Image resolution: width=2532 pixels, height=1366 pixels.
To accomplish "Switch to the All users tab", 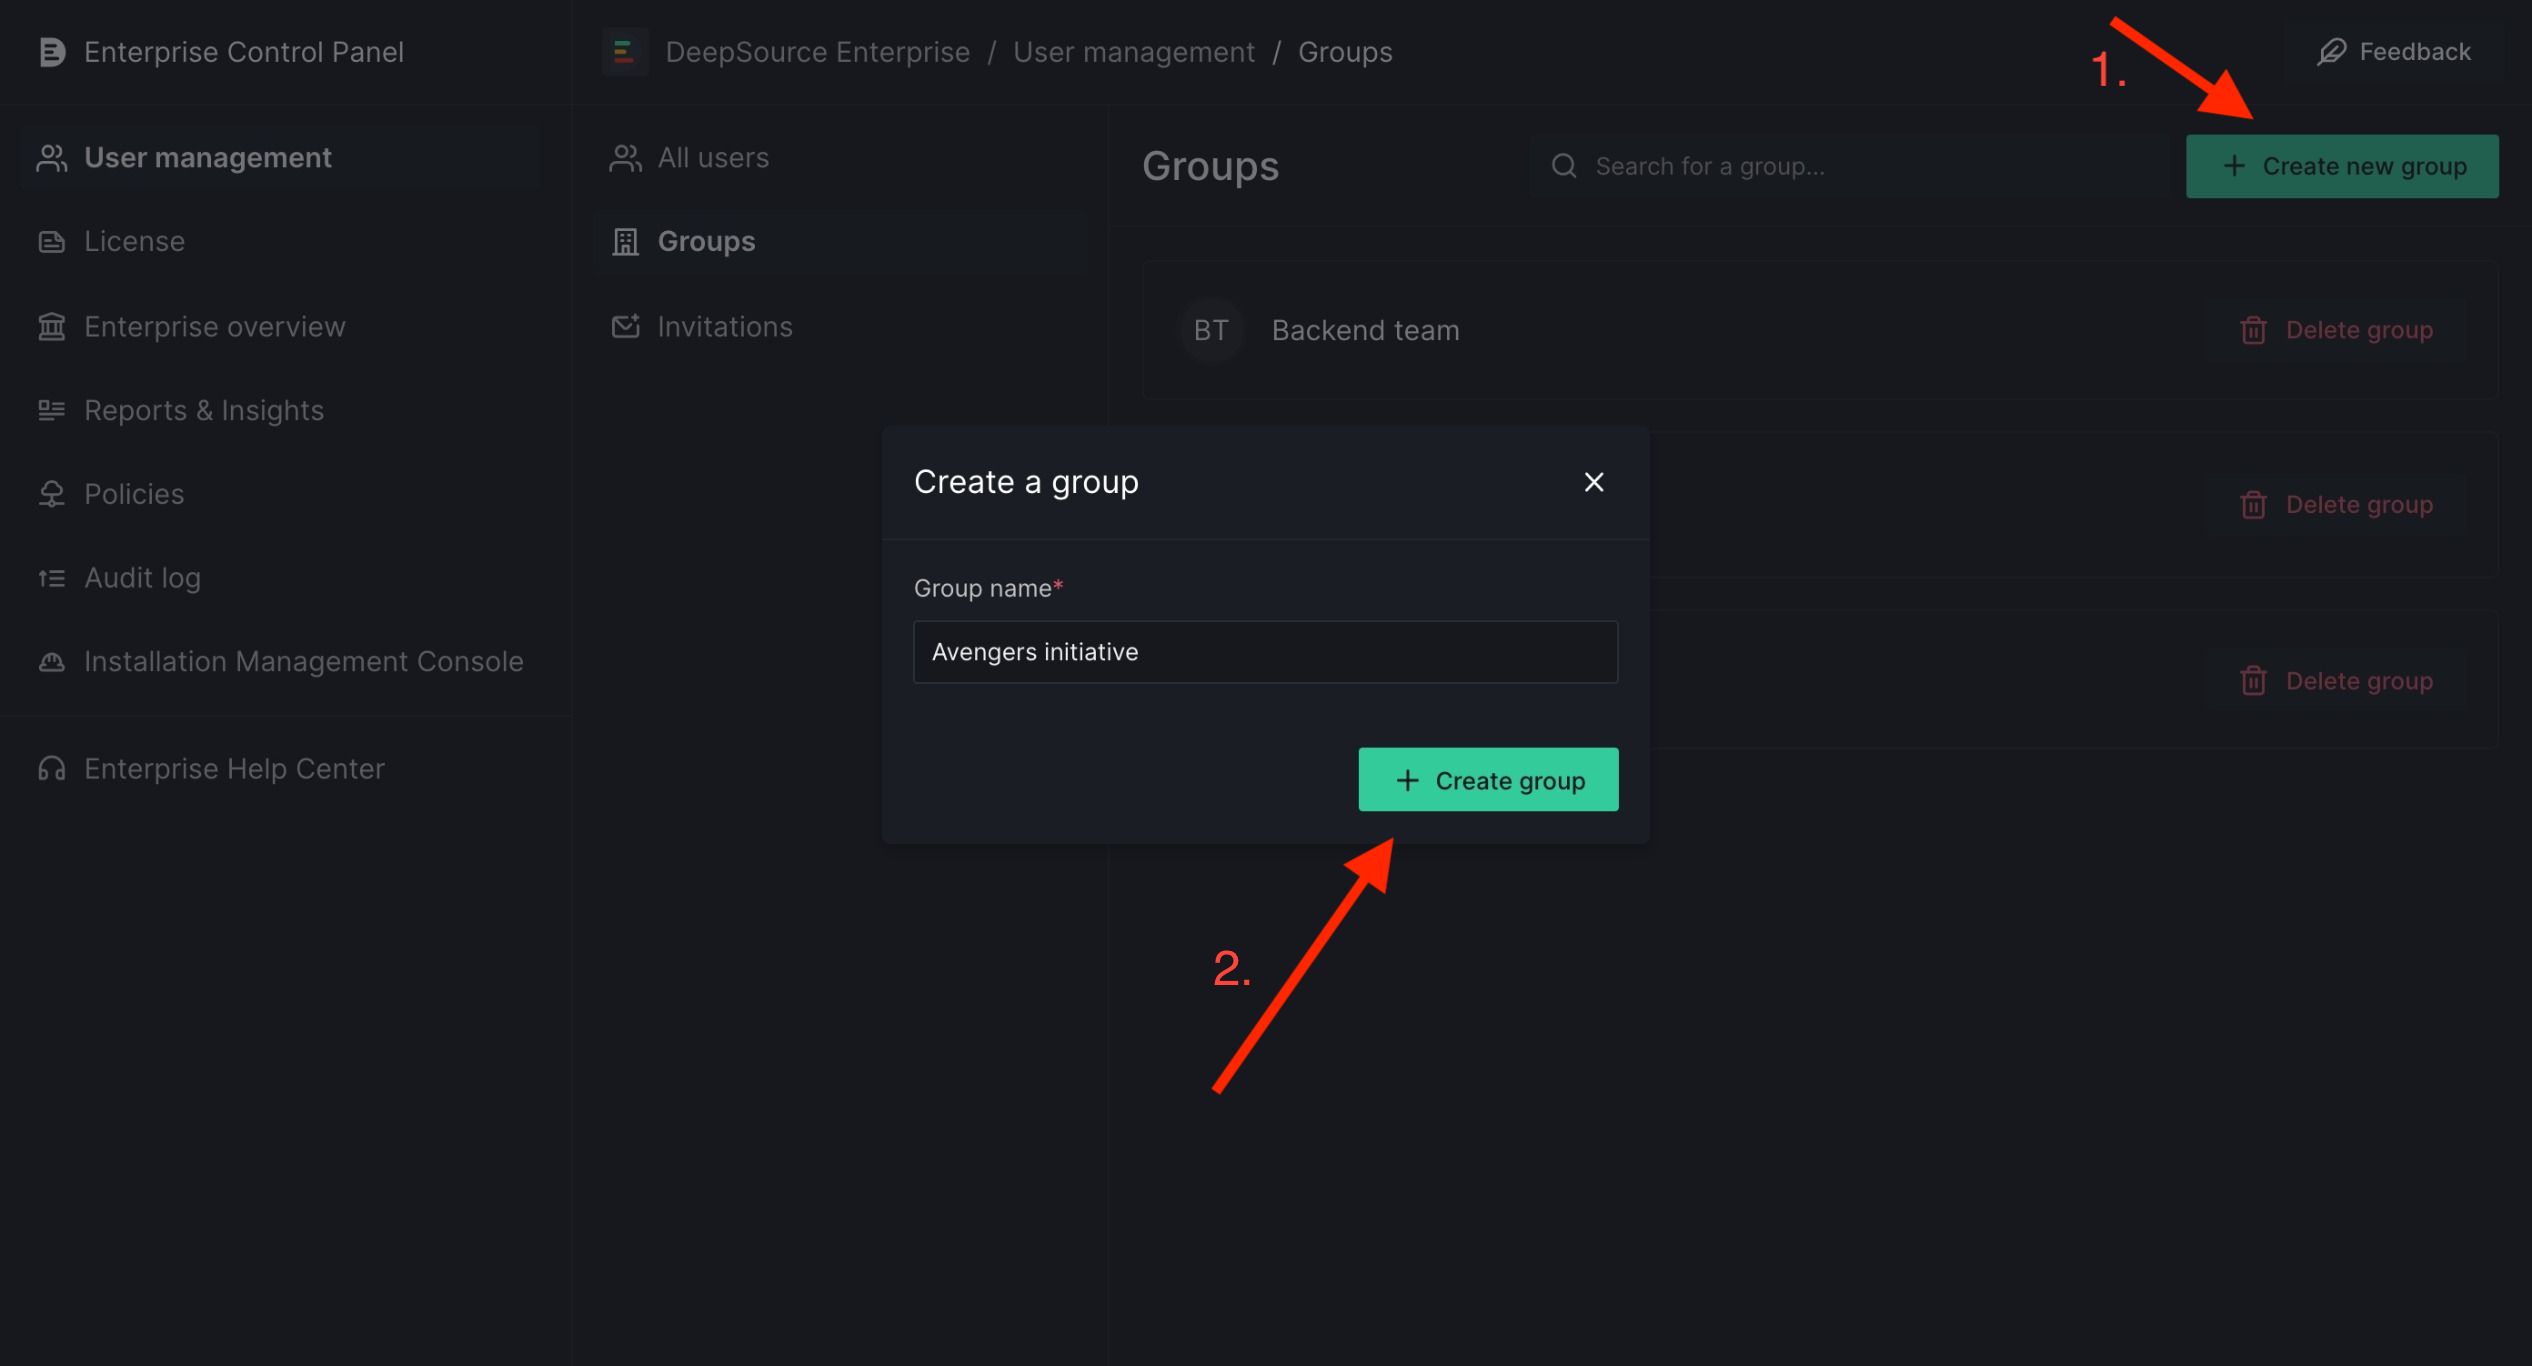I will coord(713,157).
